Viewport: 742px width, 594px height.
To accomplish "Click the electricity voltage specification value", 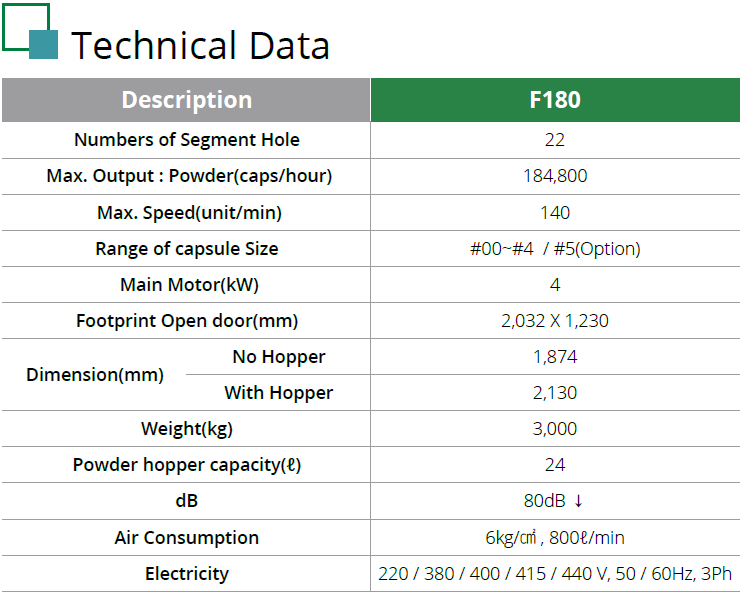I will [x=555, y=574].
